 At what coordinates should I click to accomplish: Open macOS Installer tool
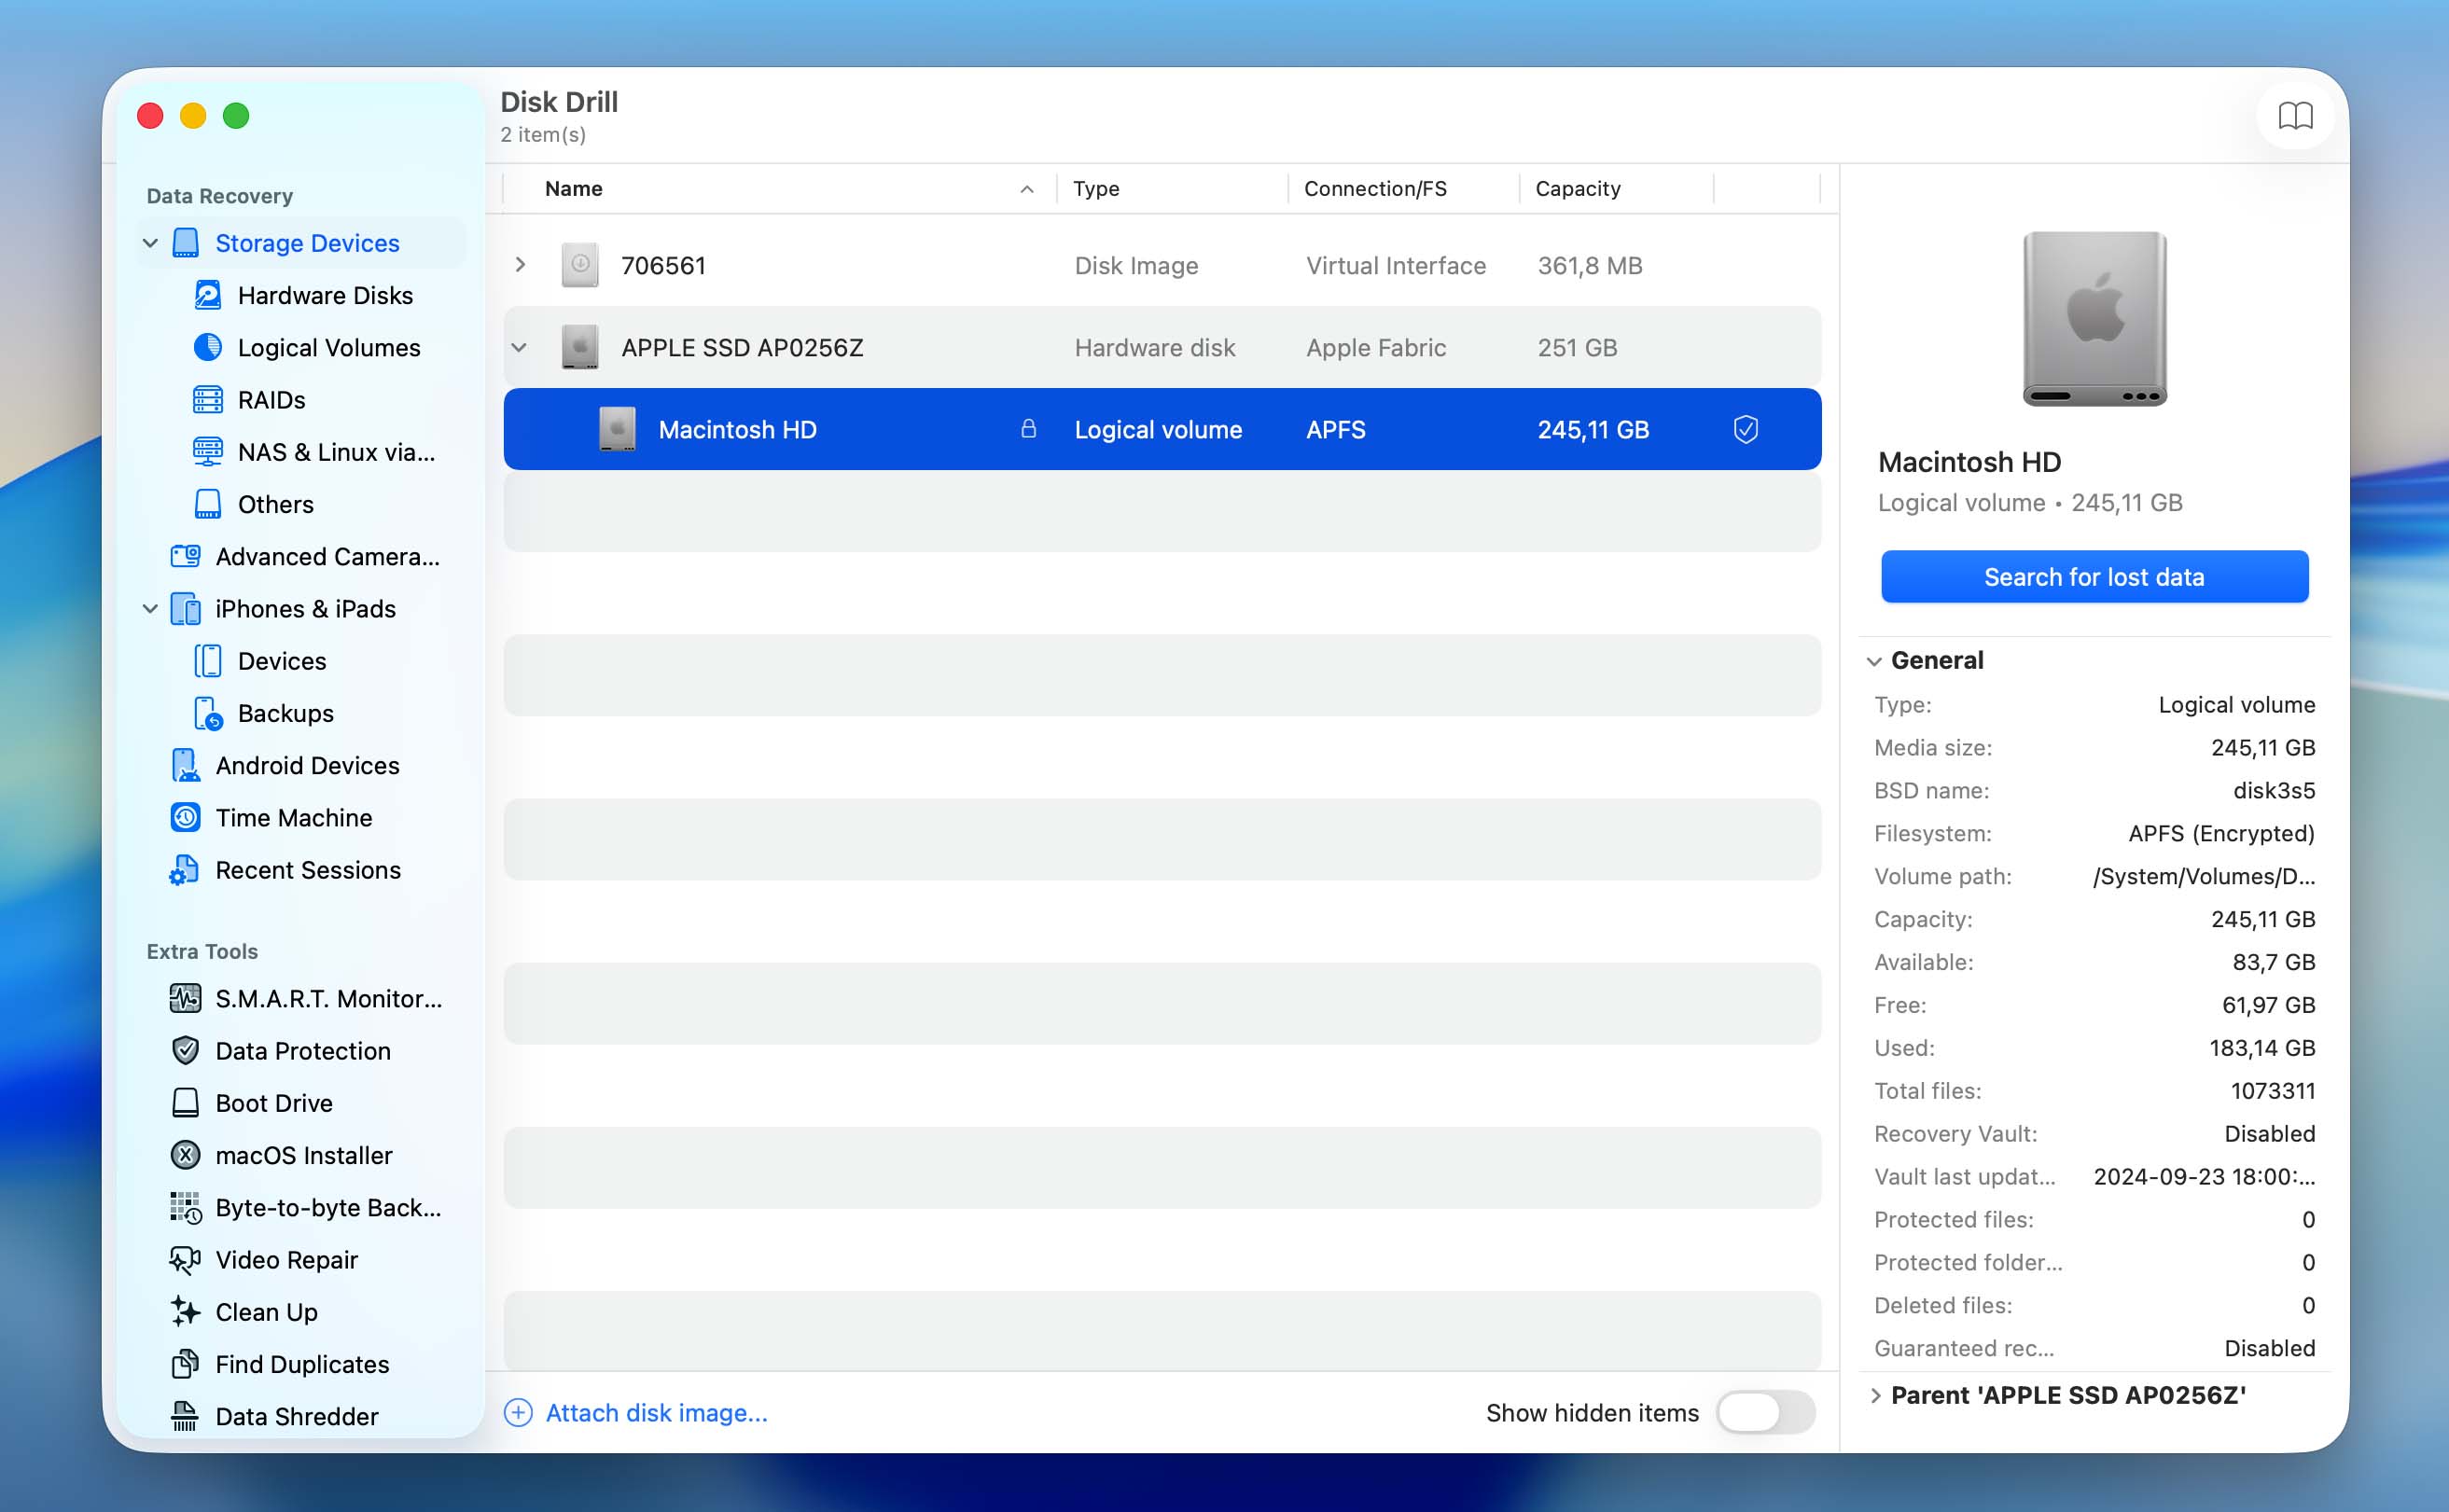tap(303, 1155)
